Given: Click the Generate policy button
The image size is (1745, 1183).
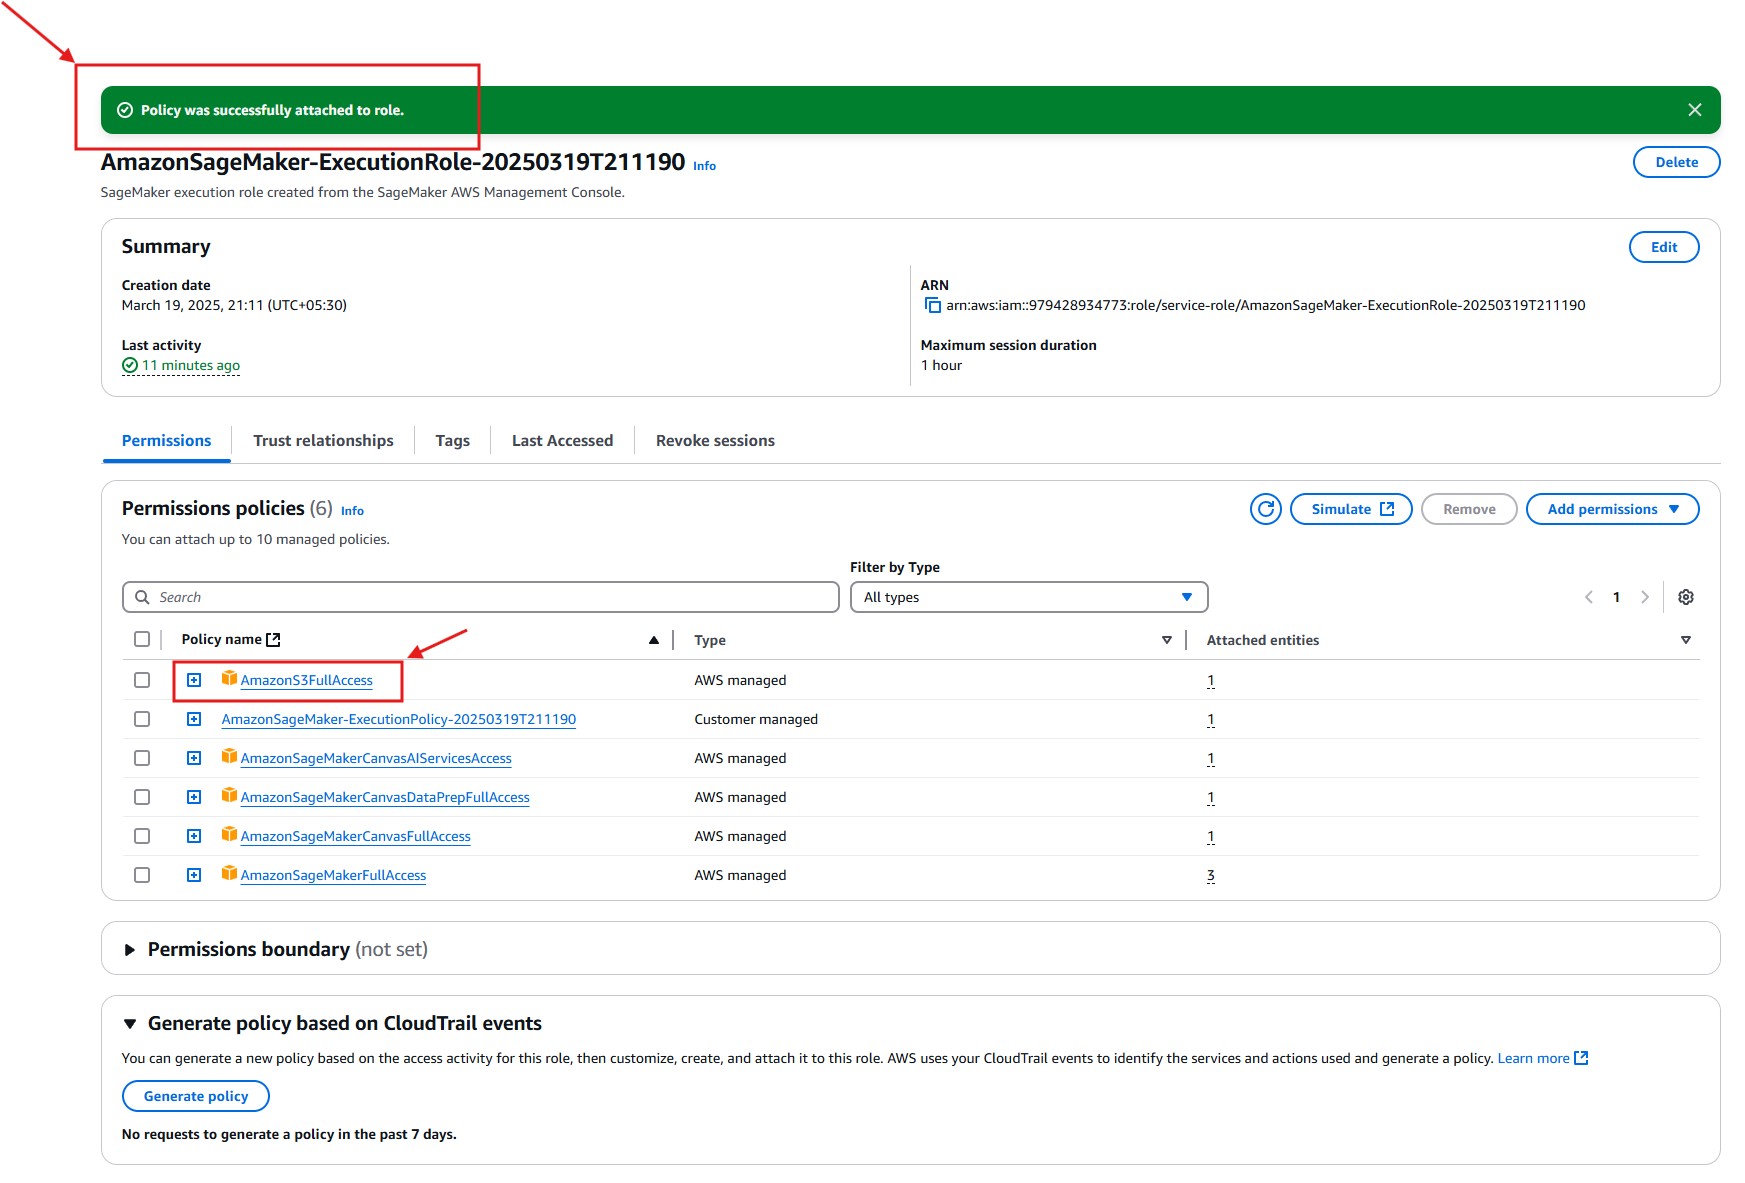Looking at the screenshot, I should 196,1096.
